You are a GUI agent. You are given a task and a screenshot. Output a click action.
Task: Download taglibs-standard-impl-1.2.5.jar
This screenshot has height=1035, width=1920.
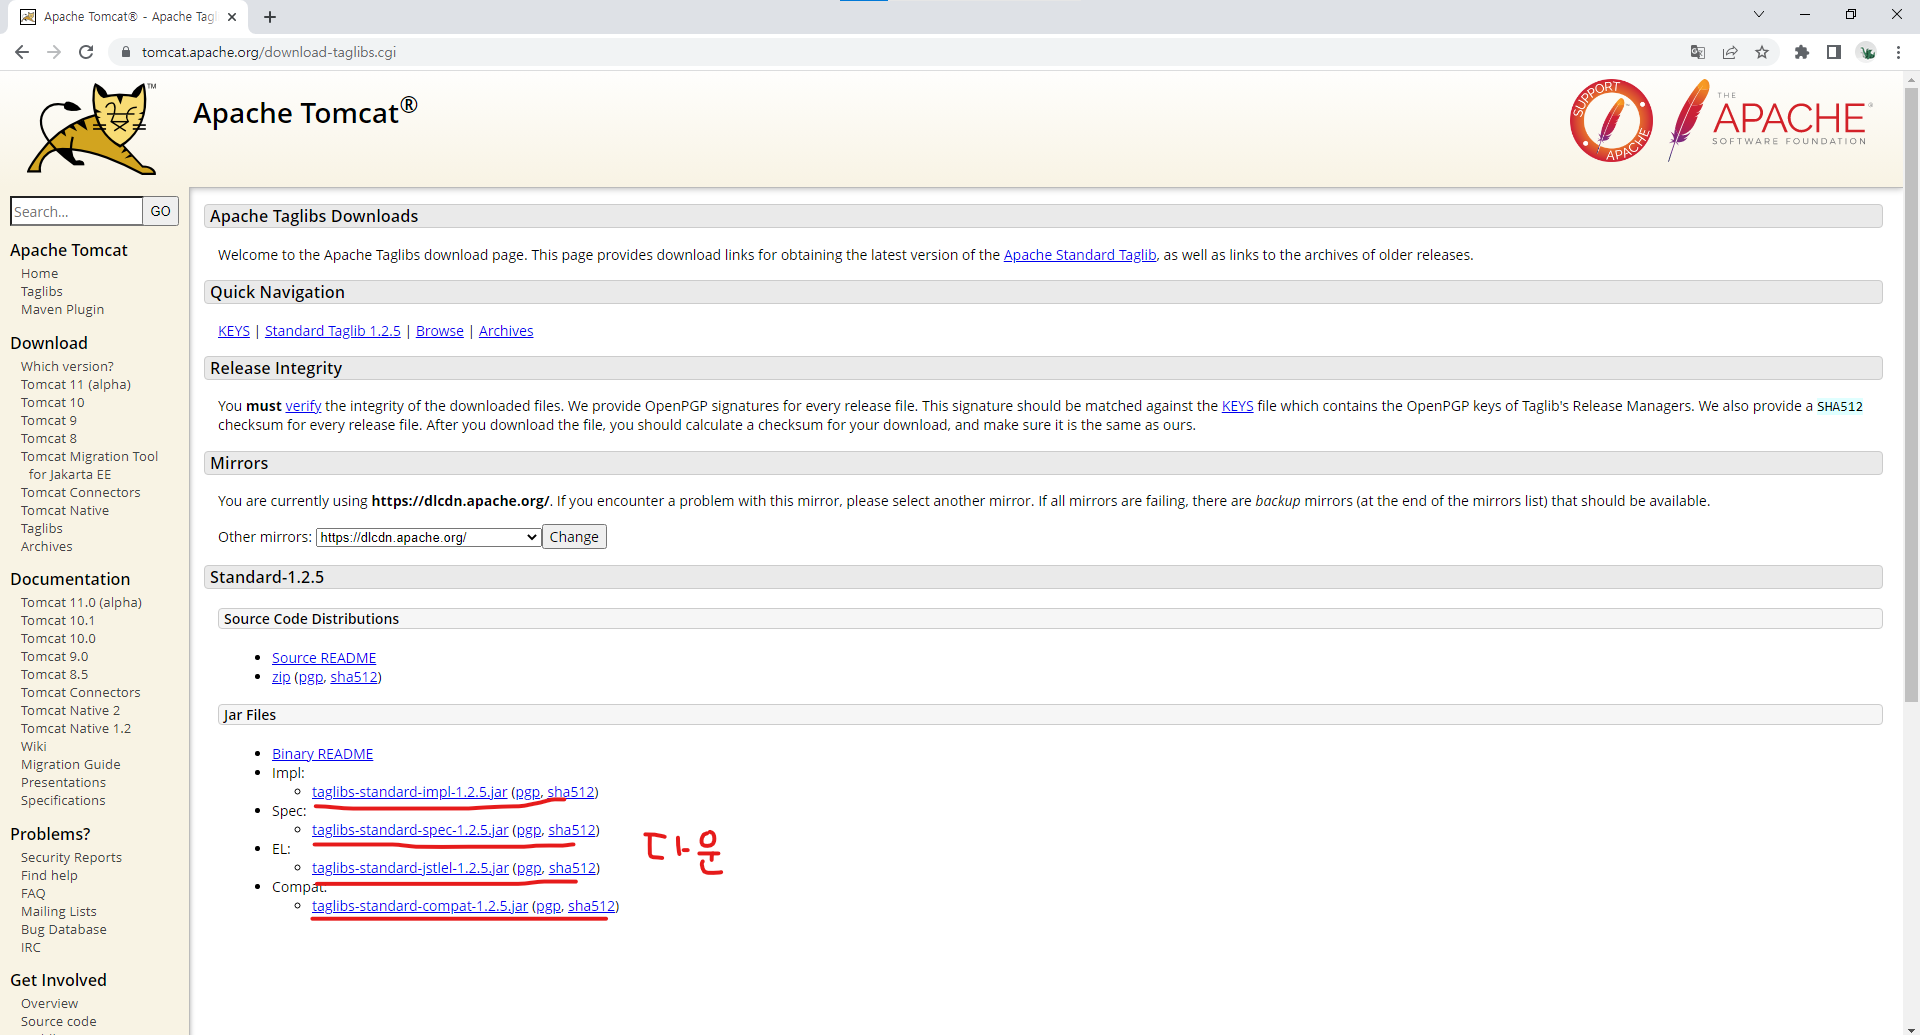[x=409, y=792]
